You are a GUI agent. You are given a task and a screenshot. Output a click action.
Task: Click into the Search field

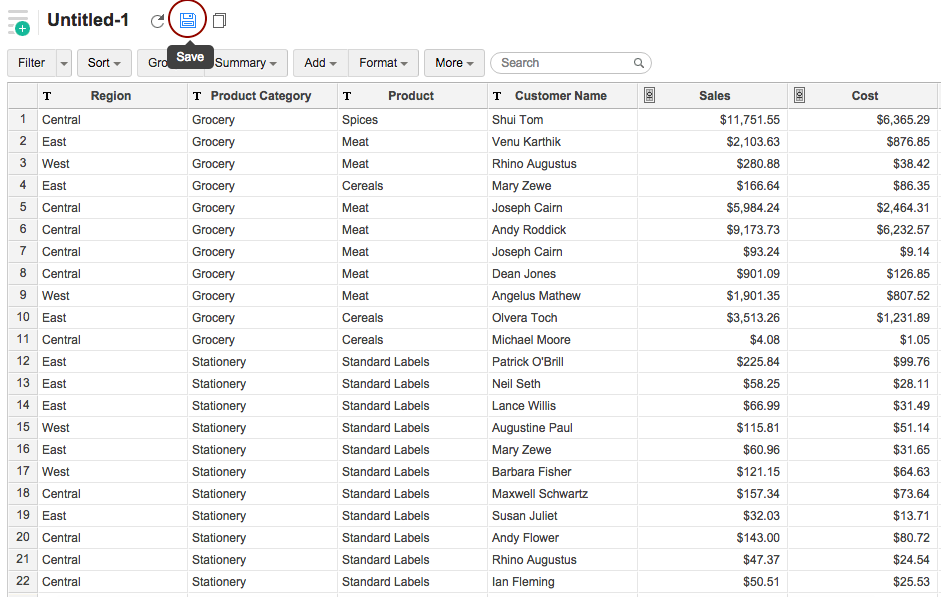(x=563, y=63)
